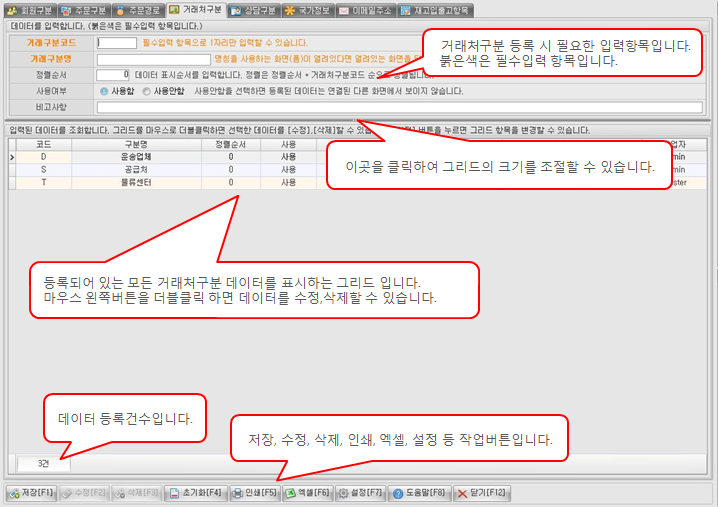Focus the 거래구분코드 input field
The image size is (718, 507).
(x=117, y=43)
